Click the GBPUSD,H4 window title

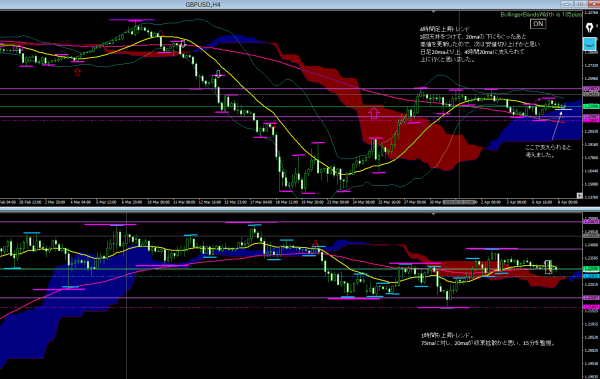[203, 5]
